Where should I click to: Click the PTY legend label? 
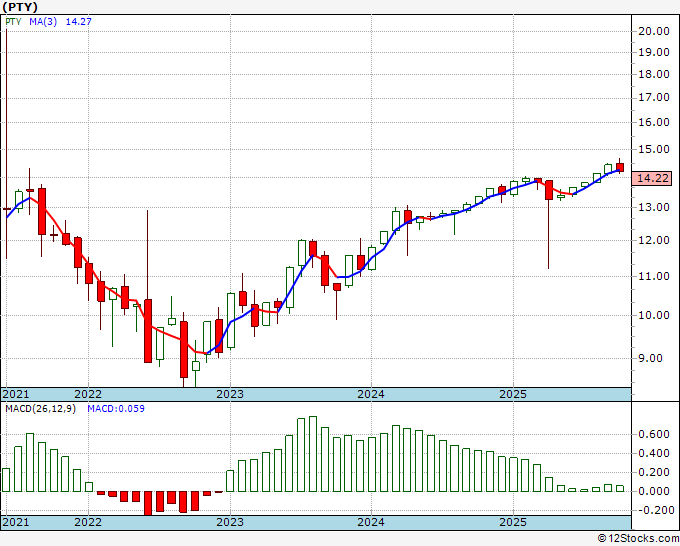pyautogui.click(x=13, y=21)
